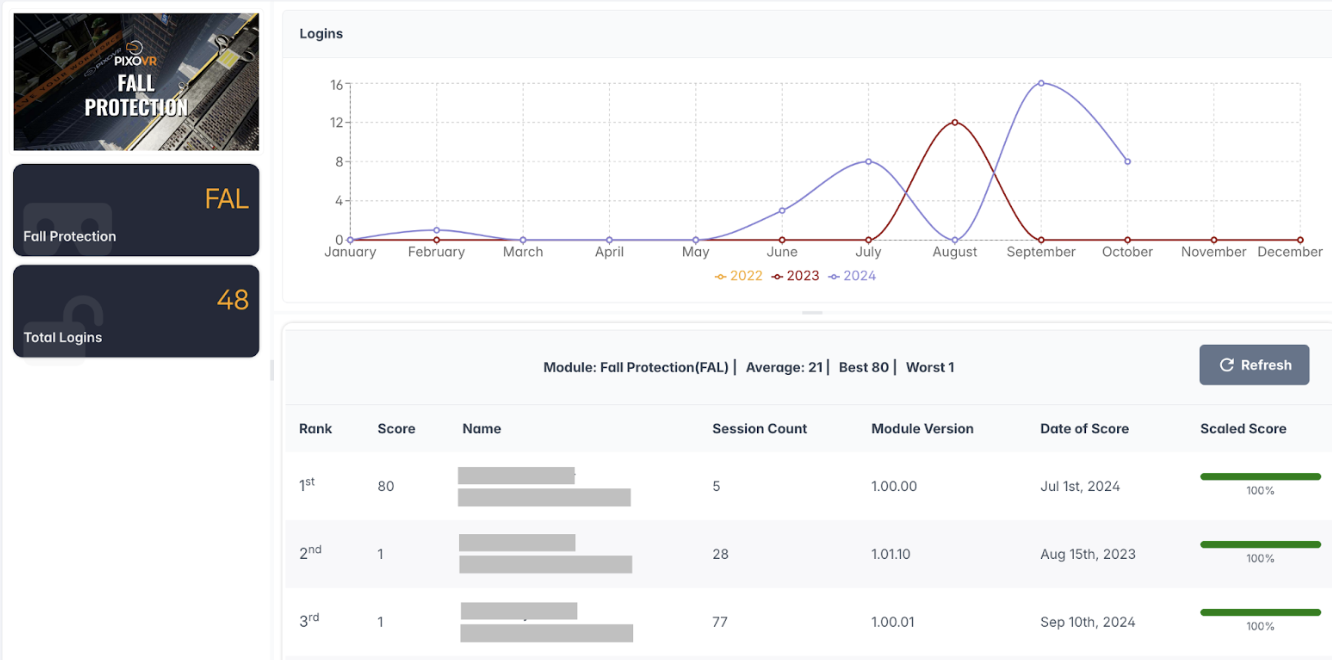Click the Rank column header
This screenshot has height=662, width=1332.
tap(315, 429)
